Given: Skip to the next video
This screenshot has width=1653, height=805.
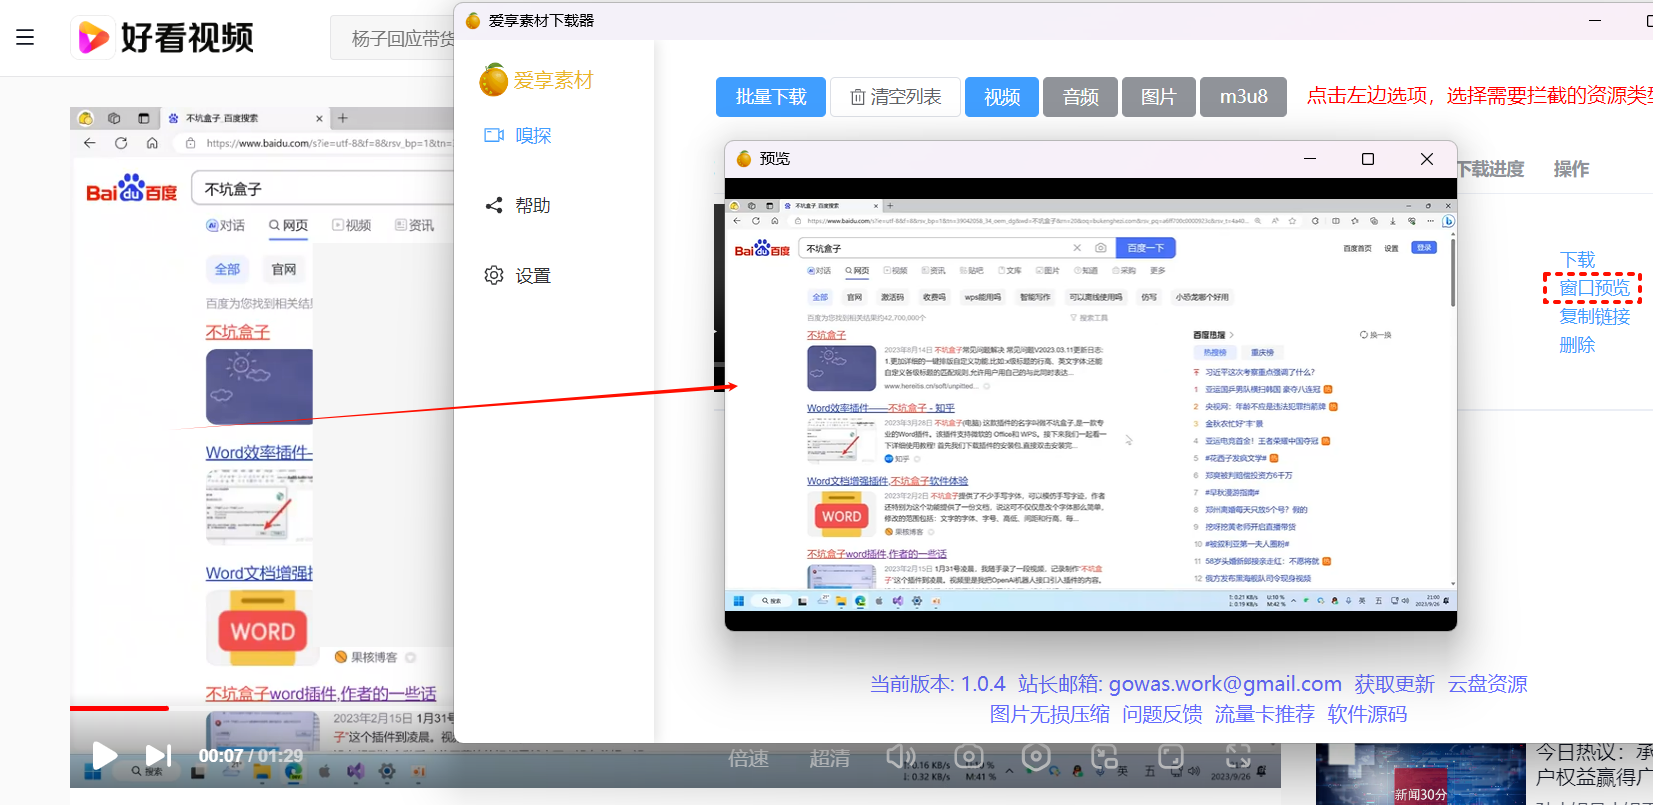Looking at the screenshot, I should click(x=159, y=755).
